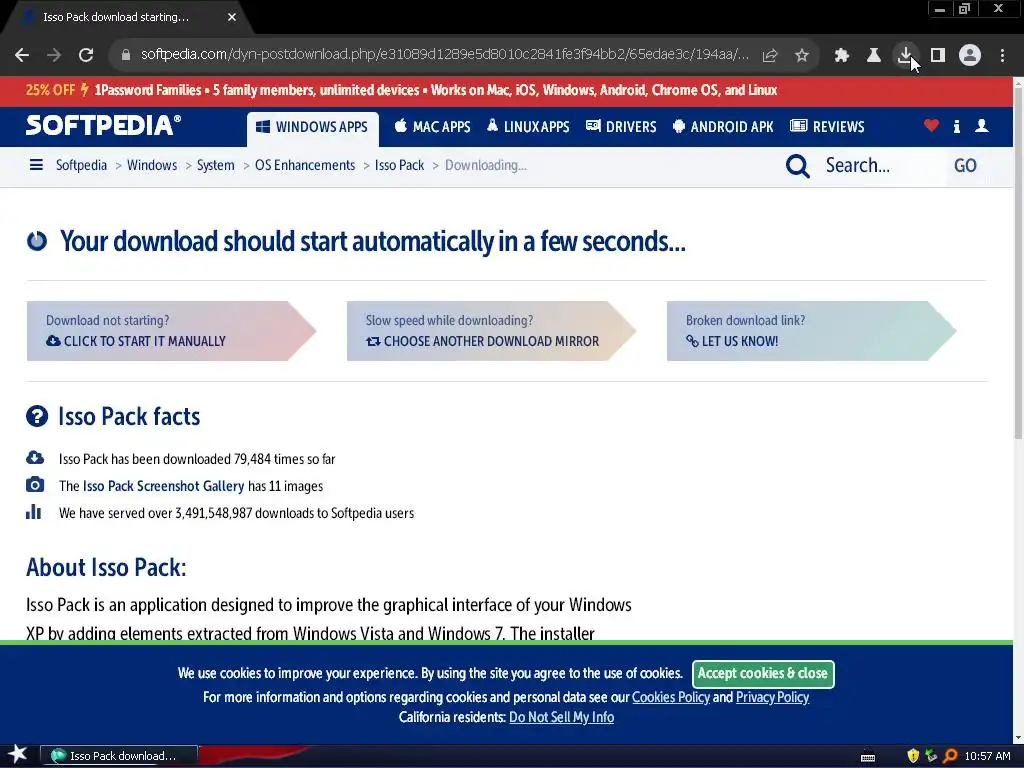Go back using the browser back arrow
This screenshot has height=768, width=1024.
(22, 55)
